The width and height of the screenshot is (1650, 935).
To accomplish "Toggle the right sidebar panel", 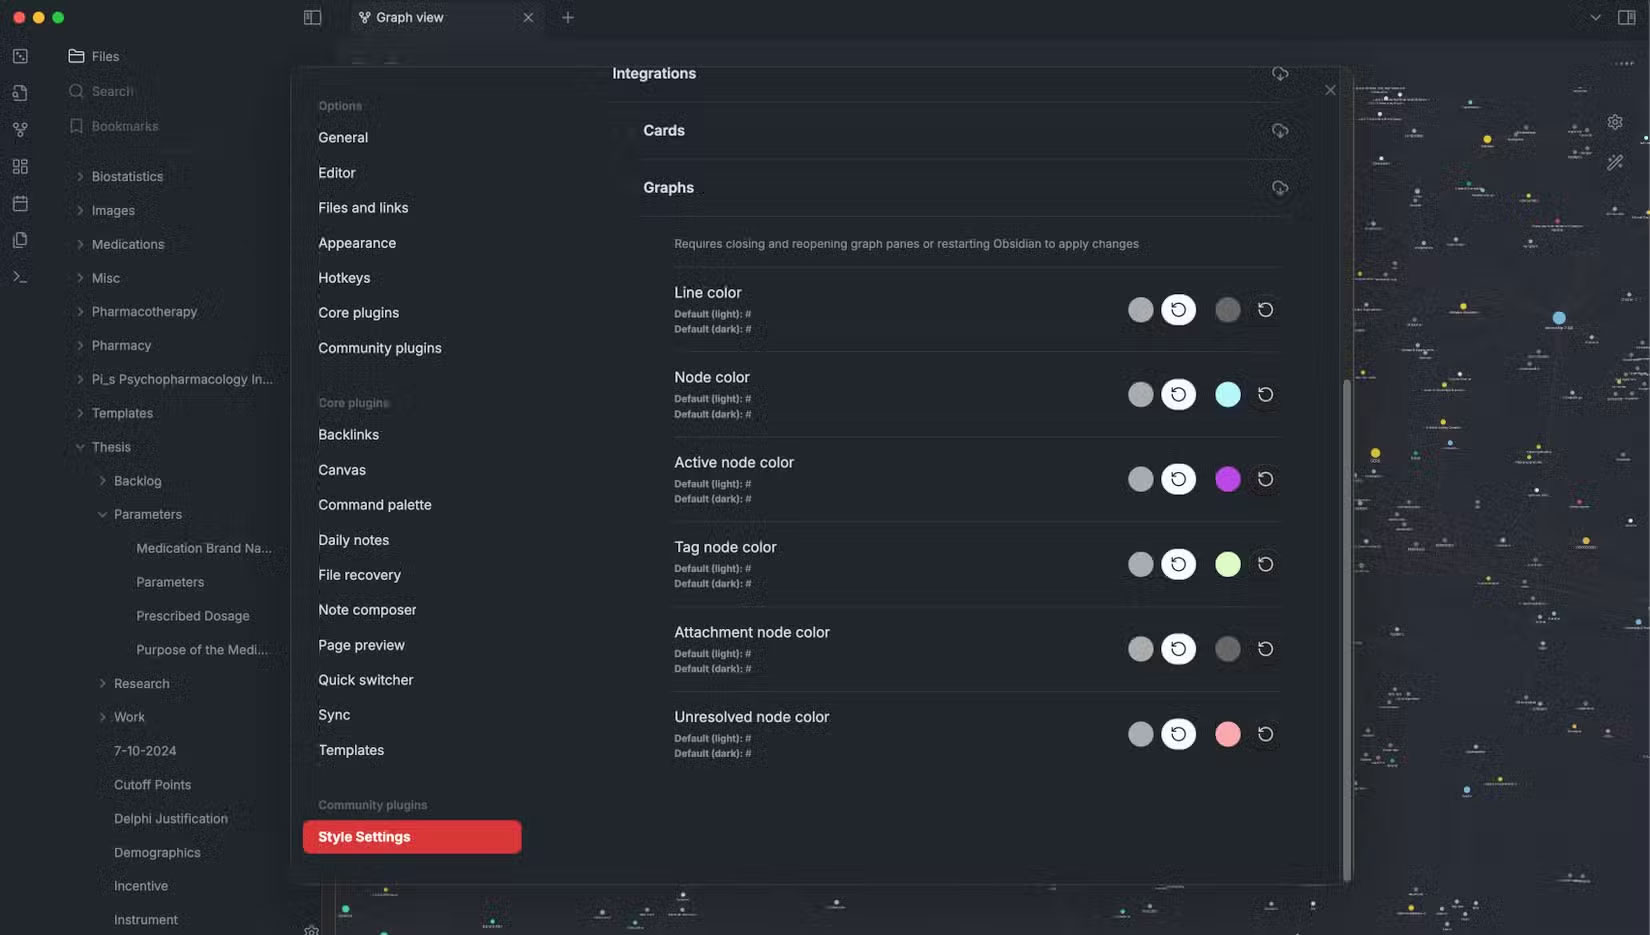I will (x=1628, y=17).
